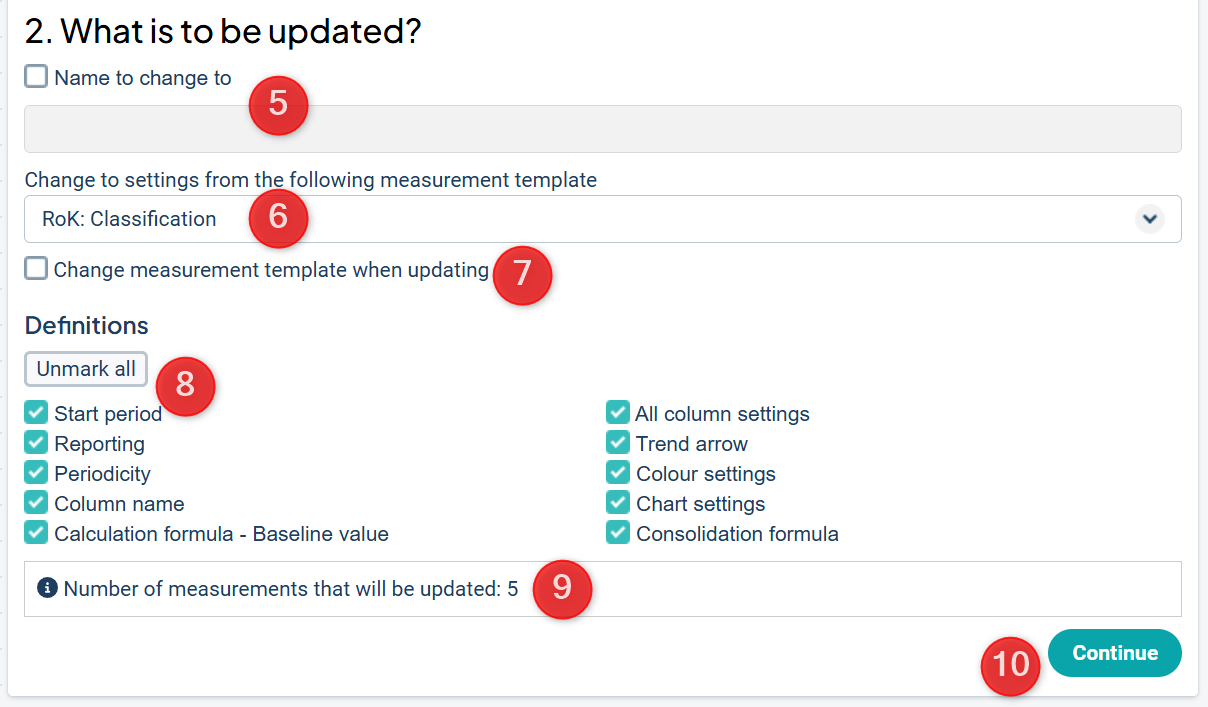
Task: Click the red number 9 marker
Action: pyautogui.click(x=562, y=588)
